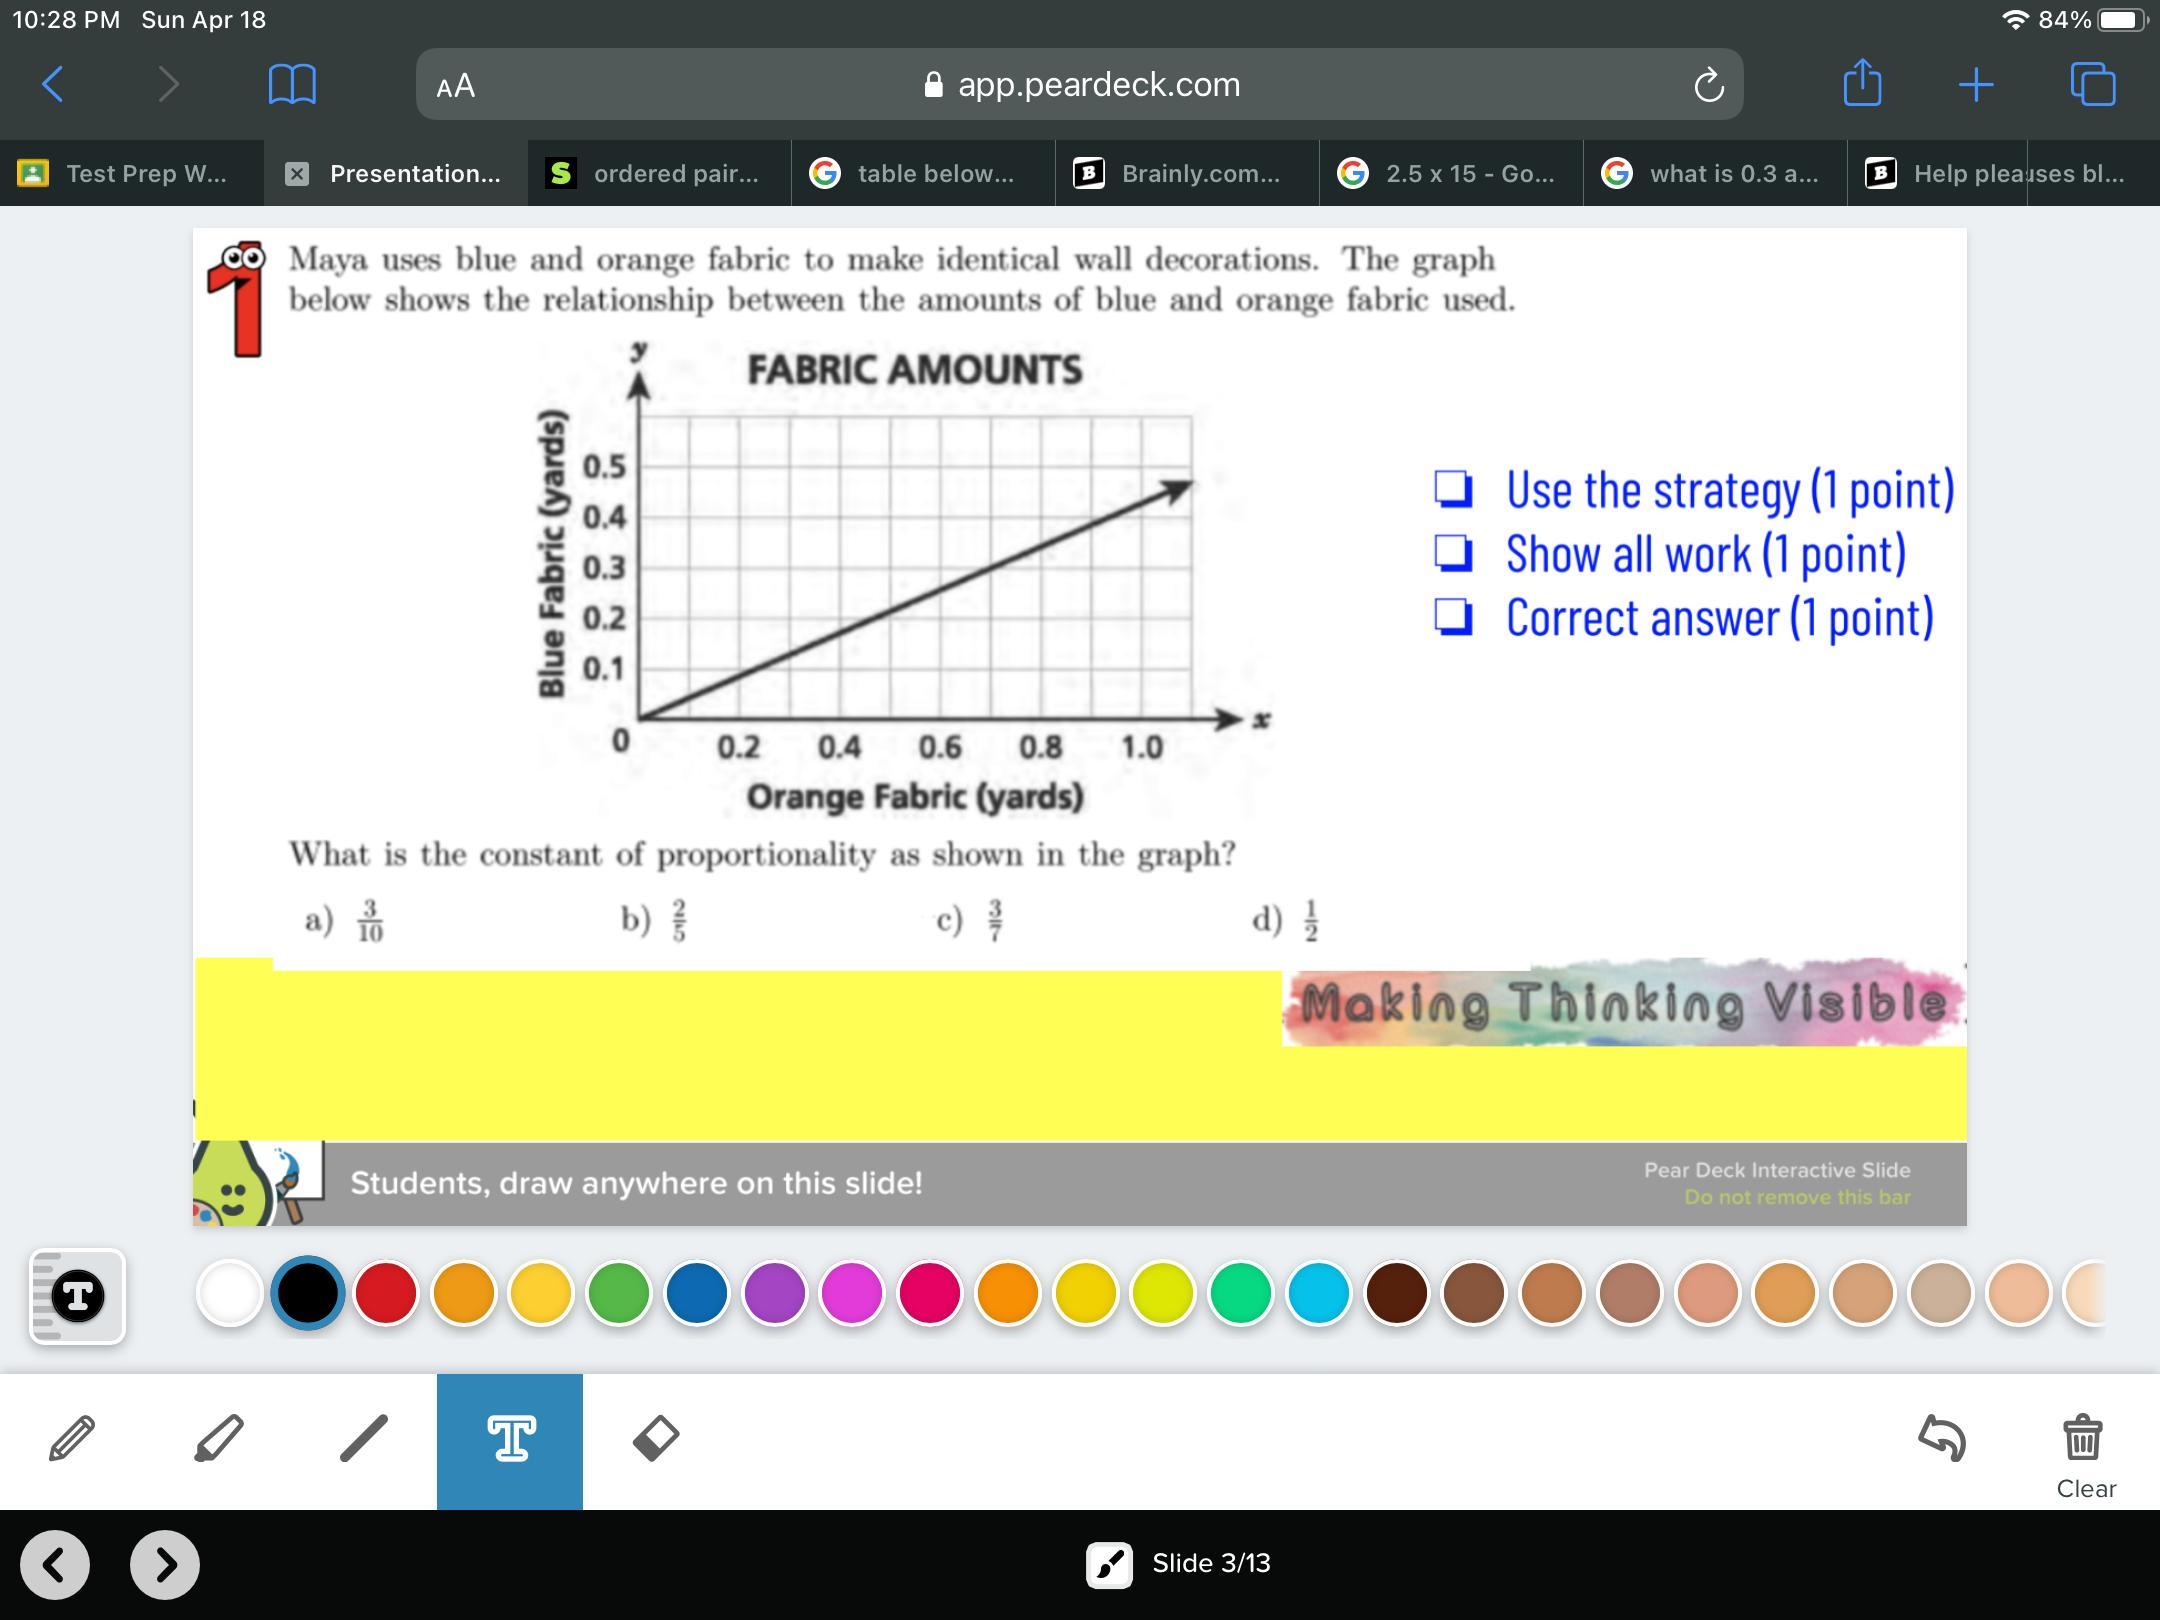Pick the red color swatch

386,1293
